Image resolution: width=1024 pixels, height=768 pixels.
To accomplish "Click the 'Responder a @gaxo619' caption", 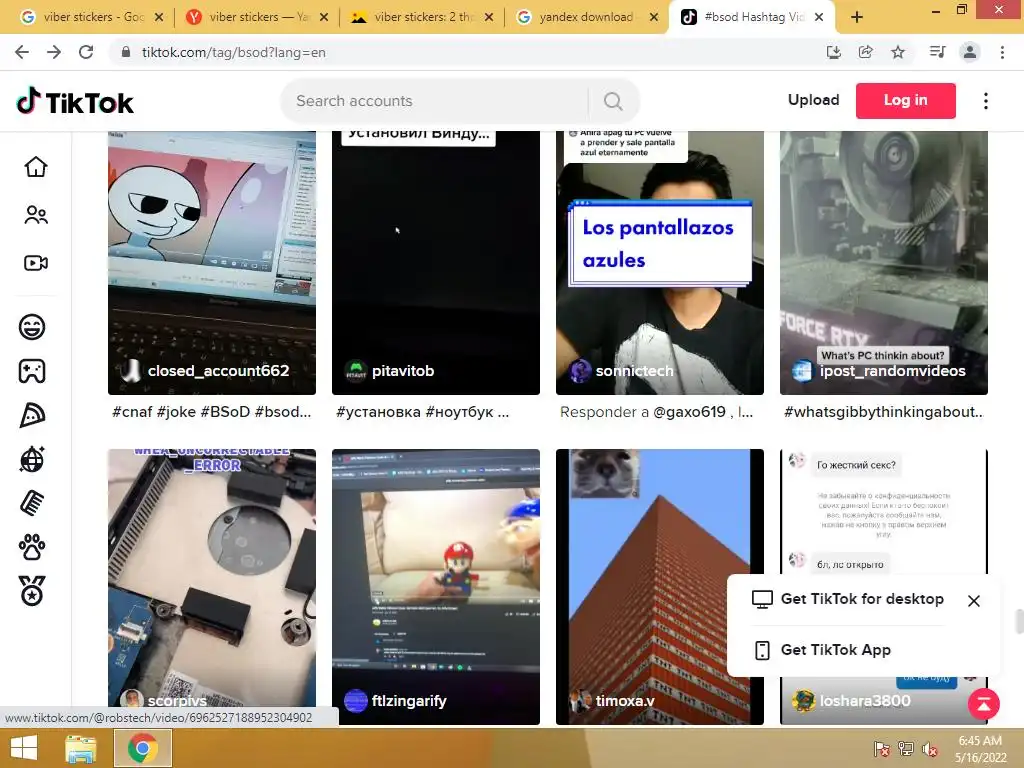I will pyautogui.click(x=656, y=412).
